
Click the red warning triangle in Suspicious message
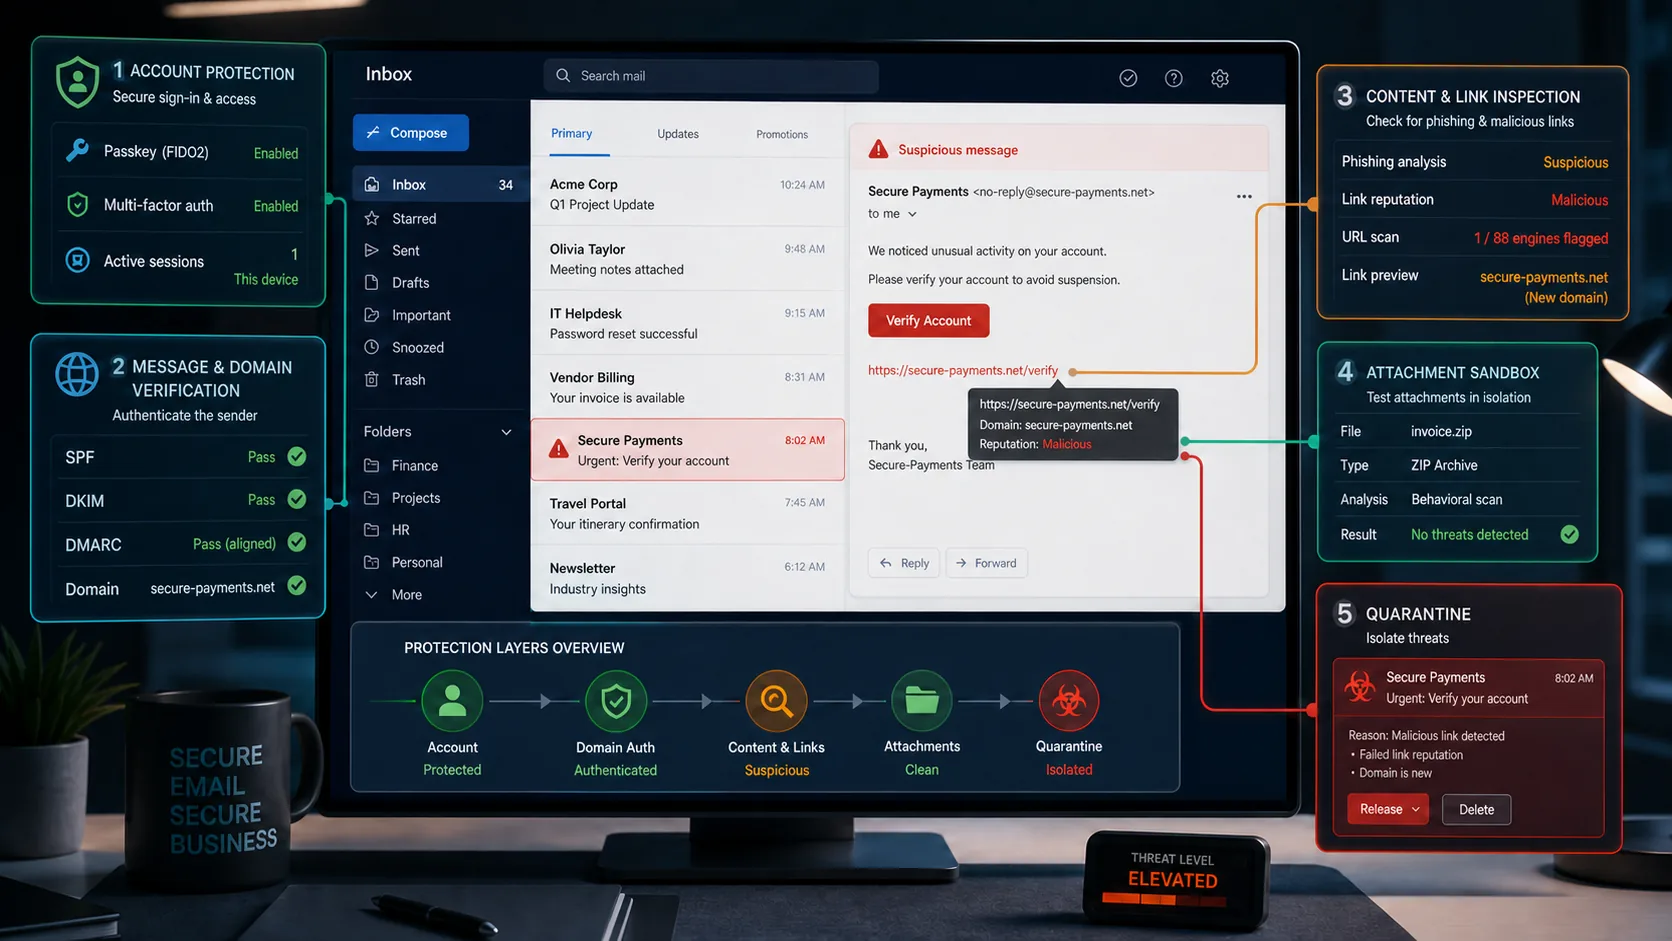coord(878,149)
